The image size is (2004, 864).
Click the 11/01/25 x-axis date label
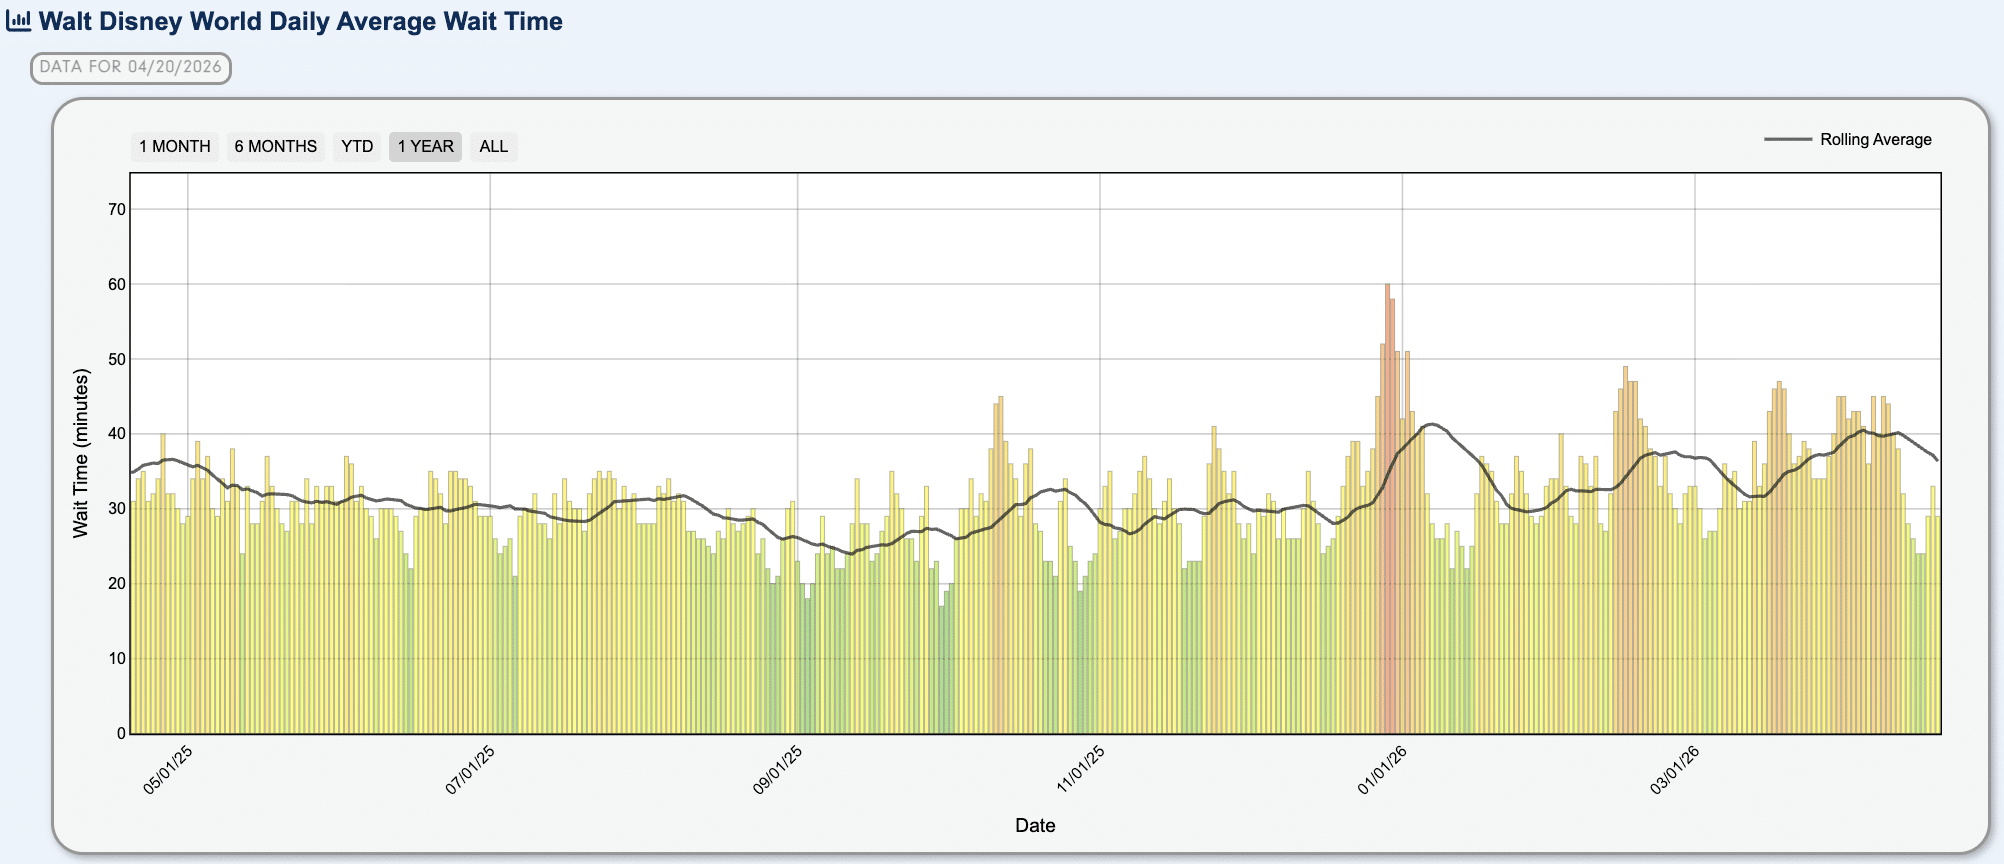[1080, 770]
